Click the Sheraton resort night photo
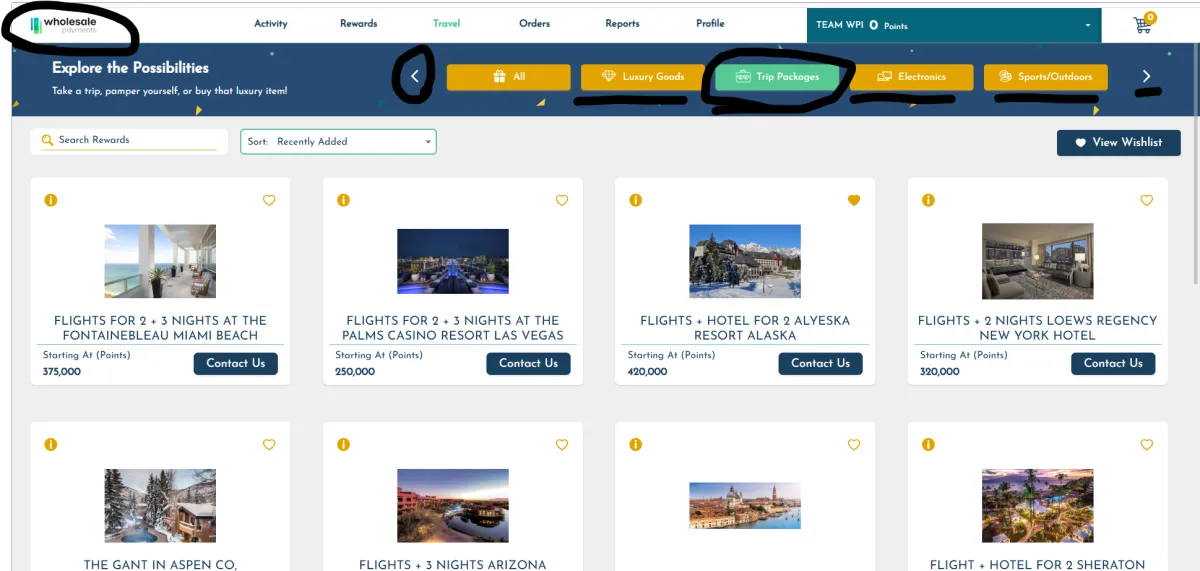The image size is (1200, 571). click(x=1037, y=505)
